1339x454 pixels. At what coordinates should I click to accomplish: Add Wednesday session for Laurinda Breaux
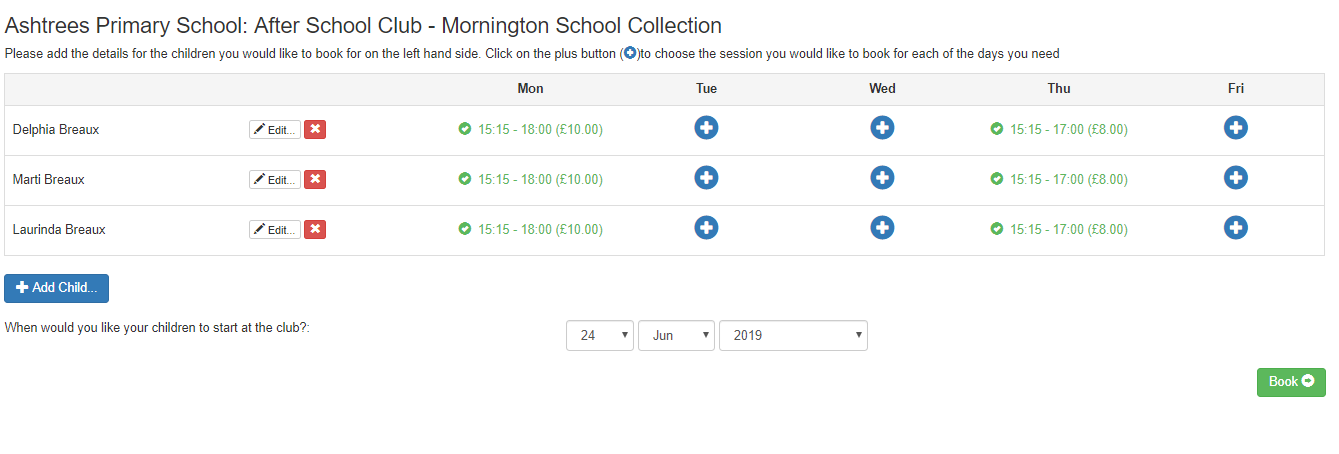point(882,228)
